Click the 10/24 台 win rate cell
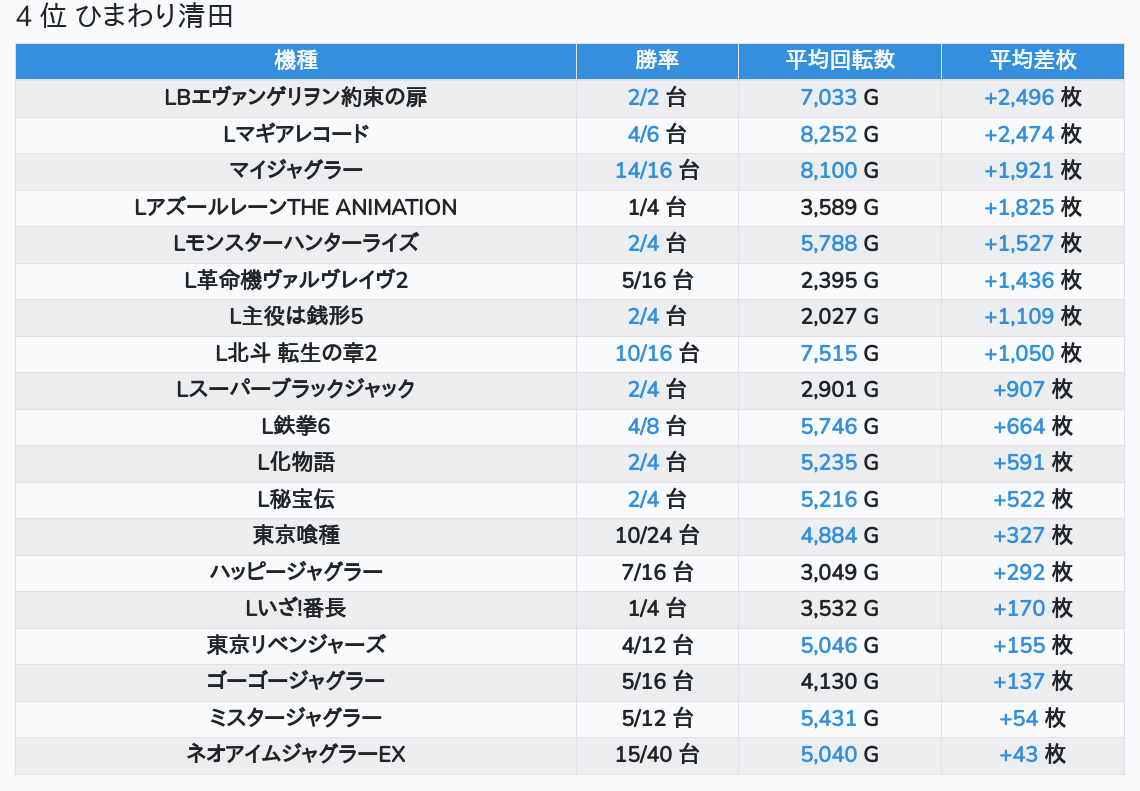Viewport: 1140px width, 791px height. pyautogui.click(x=657, y=535)
